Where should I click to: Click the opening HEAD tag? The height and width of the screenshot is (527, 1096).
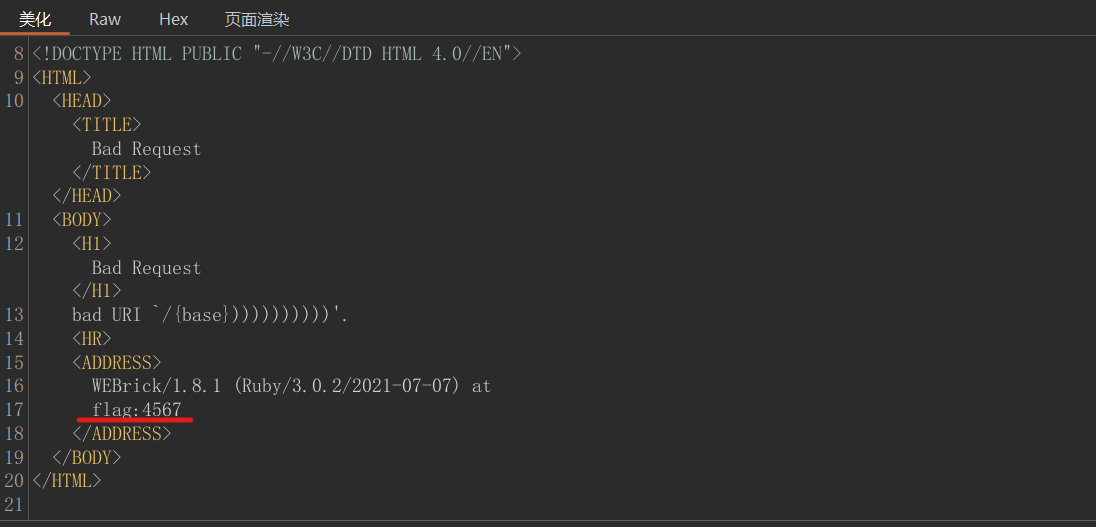pos(82,101)
